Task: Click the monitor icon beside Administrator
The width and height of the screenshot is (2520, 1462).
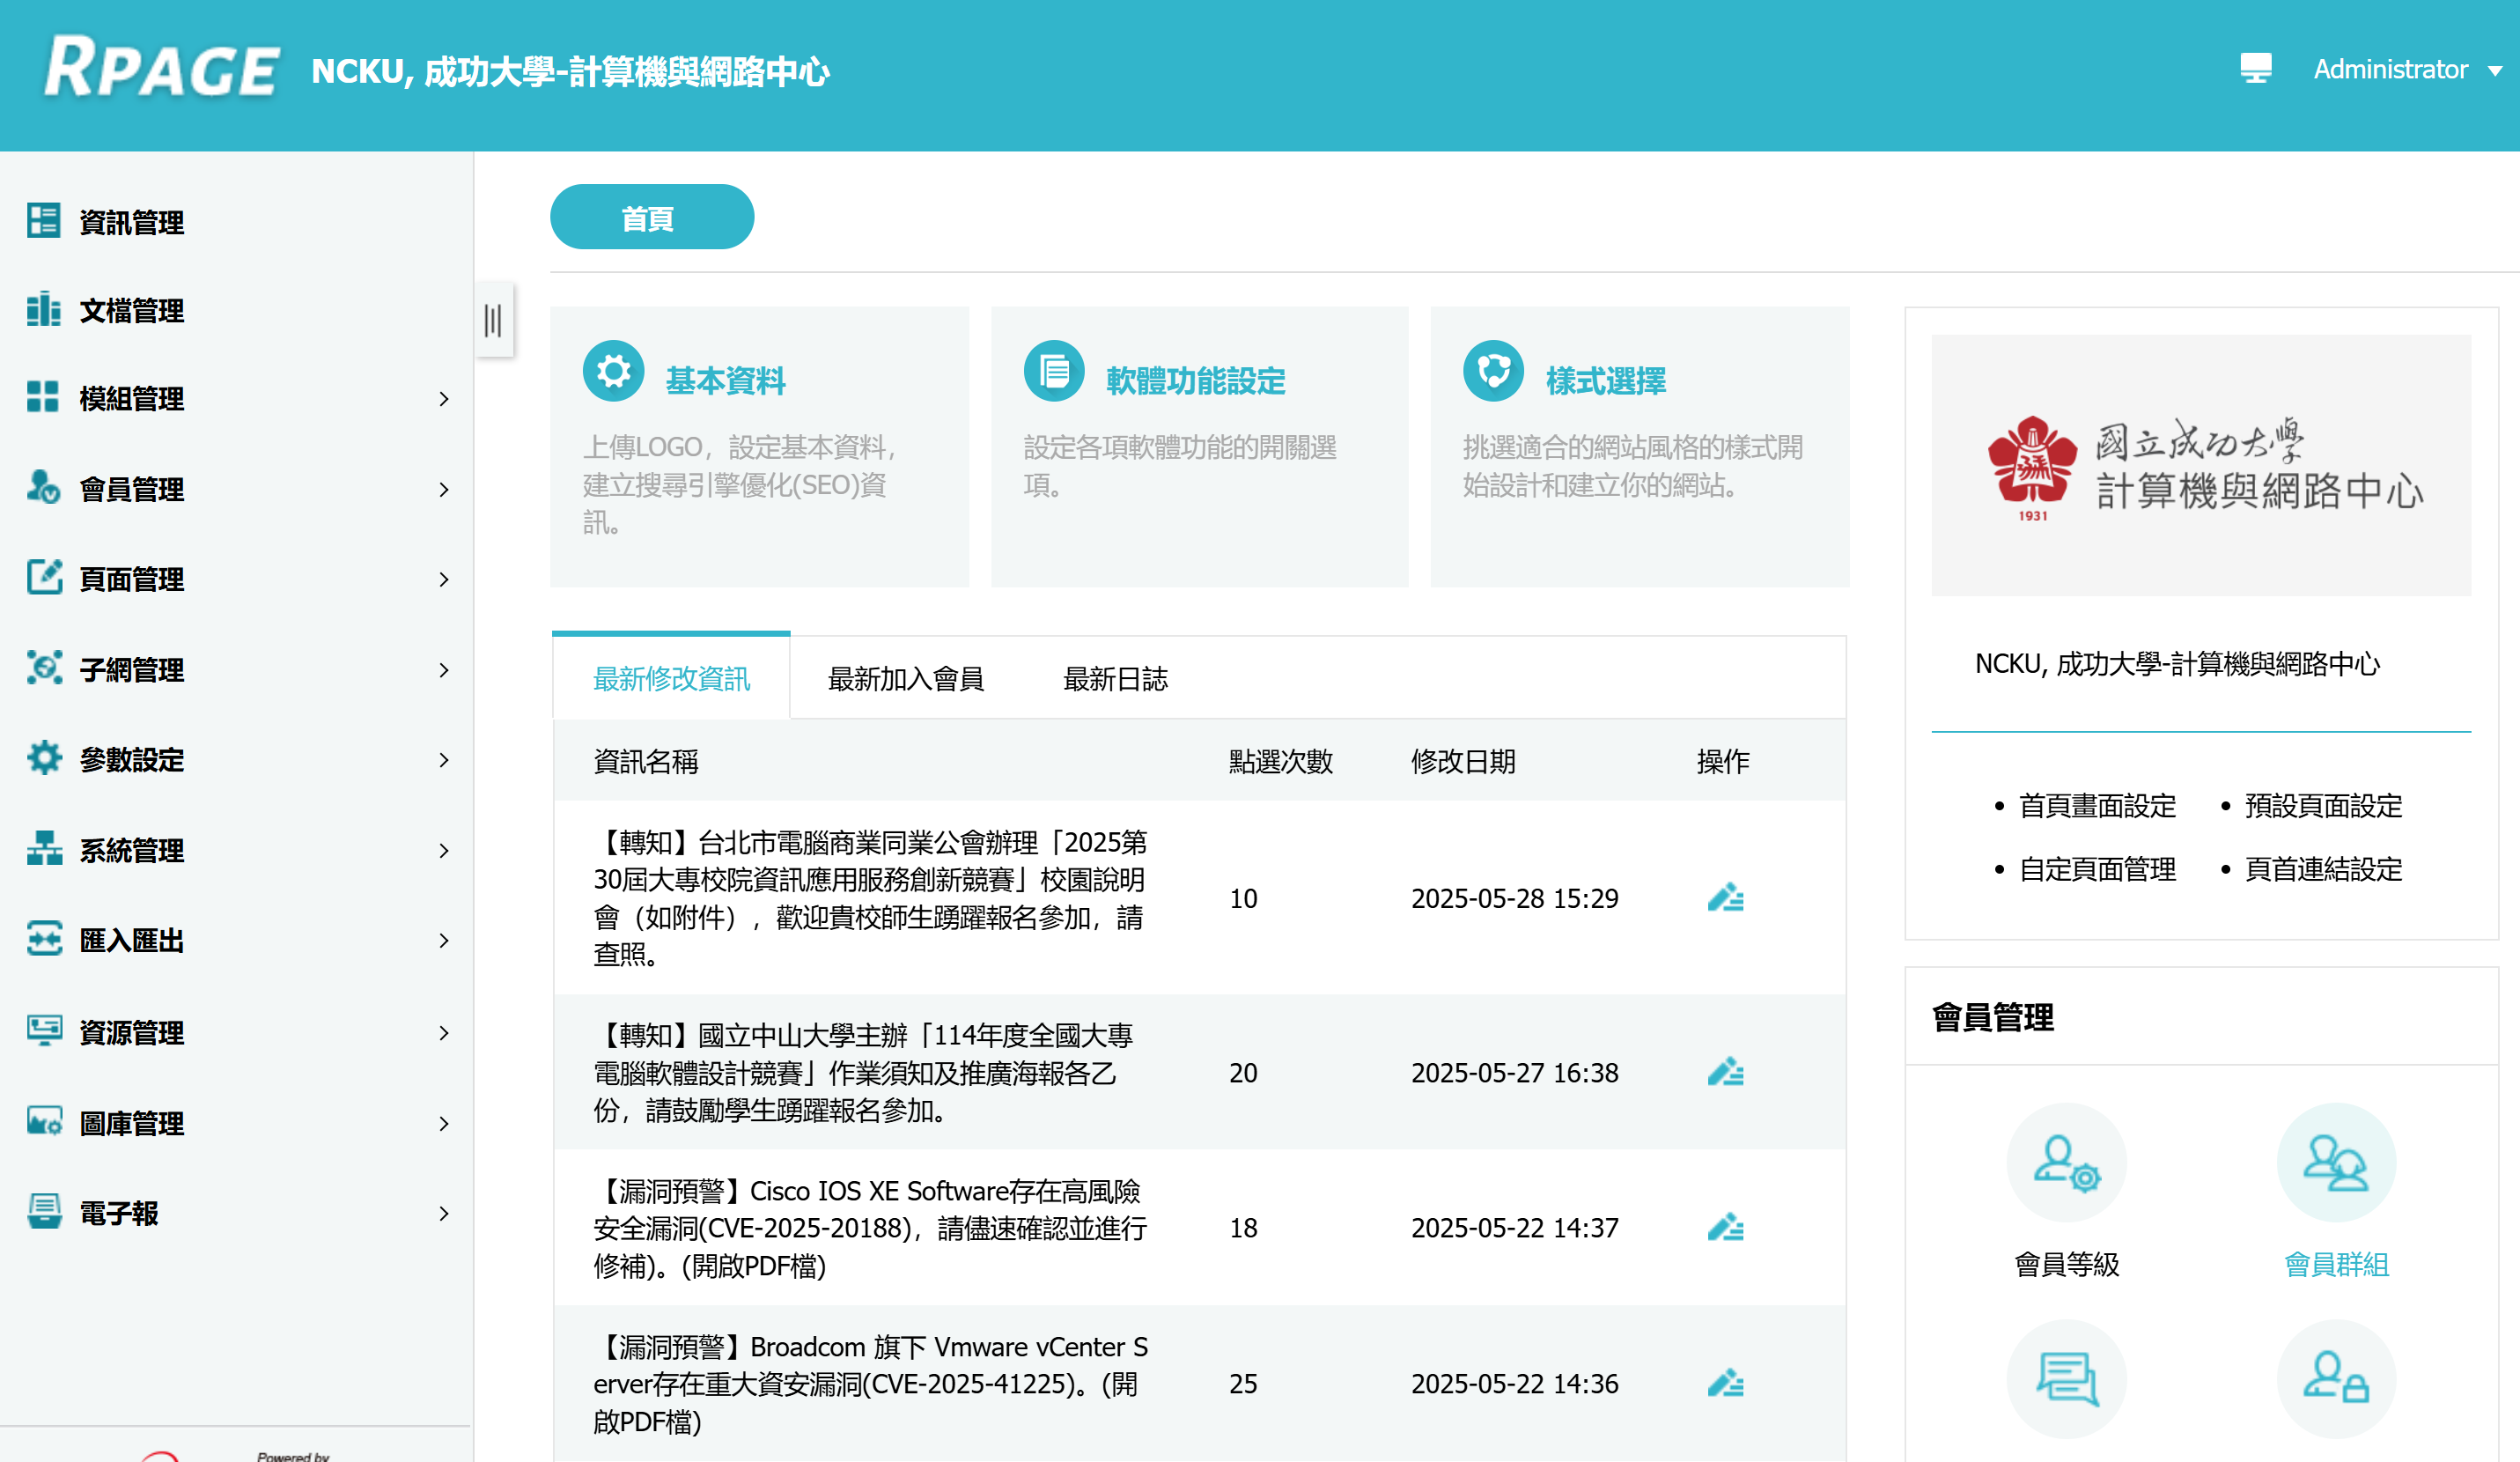Action: [x=2255, y=68]
